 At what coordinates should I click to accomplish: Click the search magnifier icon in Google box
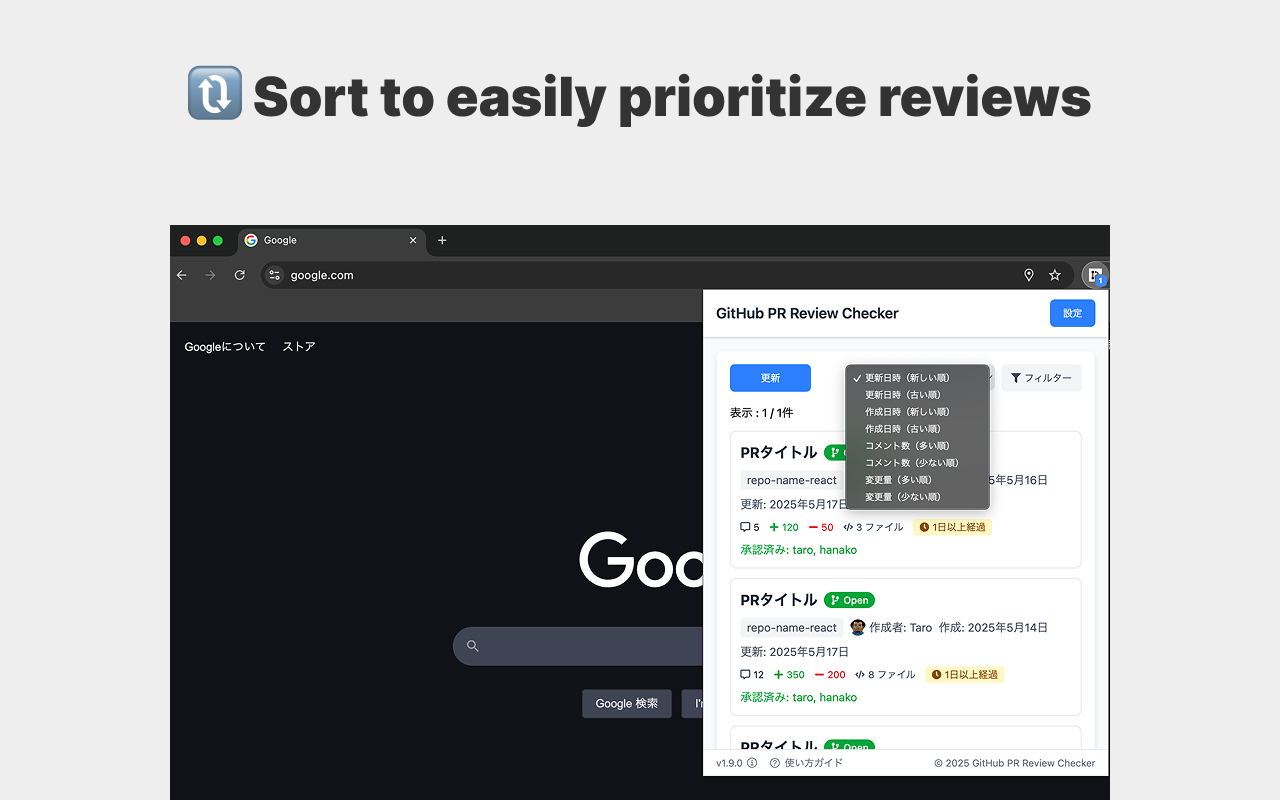[x=473, y=646]
